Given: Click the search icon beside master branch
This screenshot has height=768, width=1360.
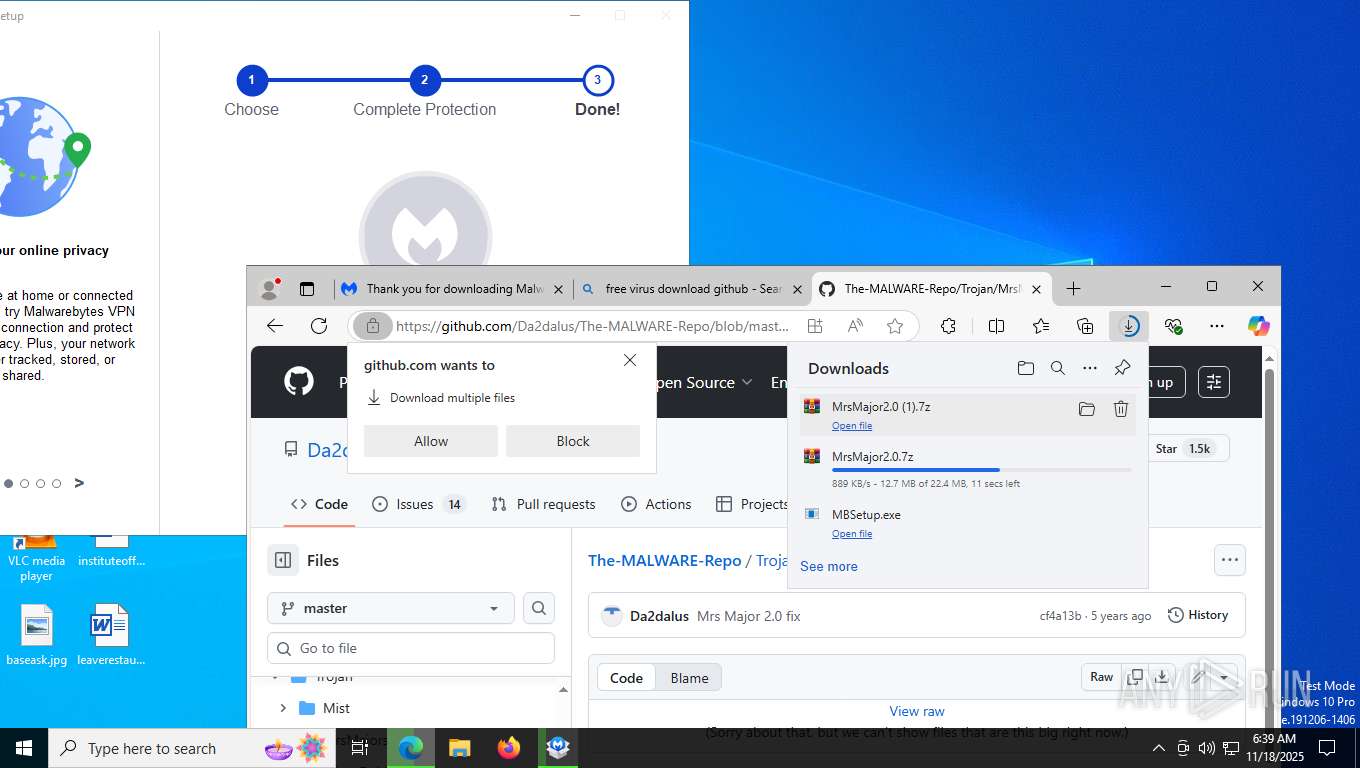Looking at the screenshot, I should click(x=539, y=608).
